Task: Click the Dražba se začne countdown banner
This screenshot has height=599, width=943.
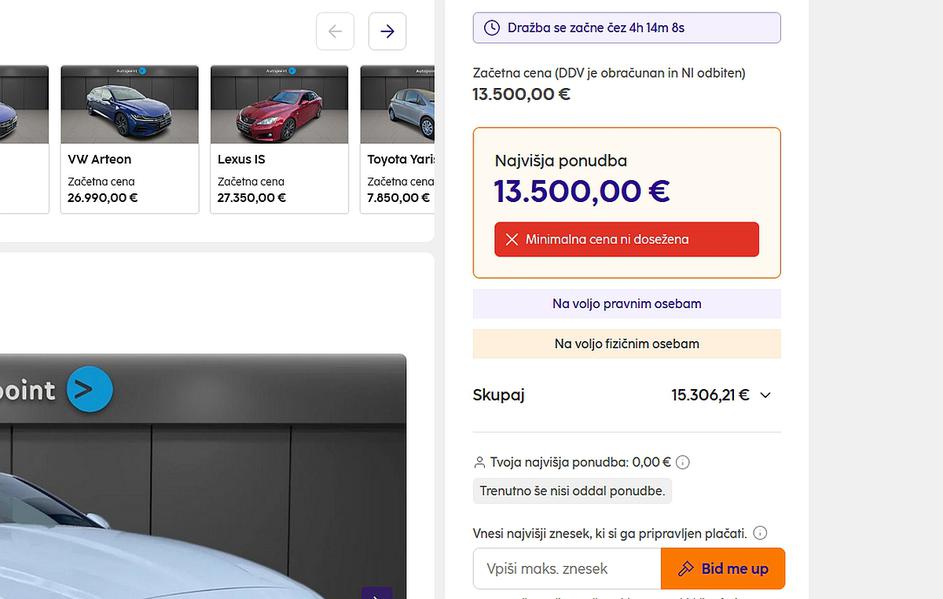Action: [x=626, y=28]
